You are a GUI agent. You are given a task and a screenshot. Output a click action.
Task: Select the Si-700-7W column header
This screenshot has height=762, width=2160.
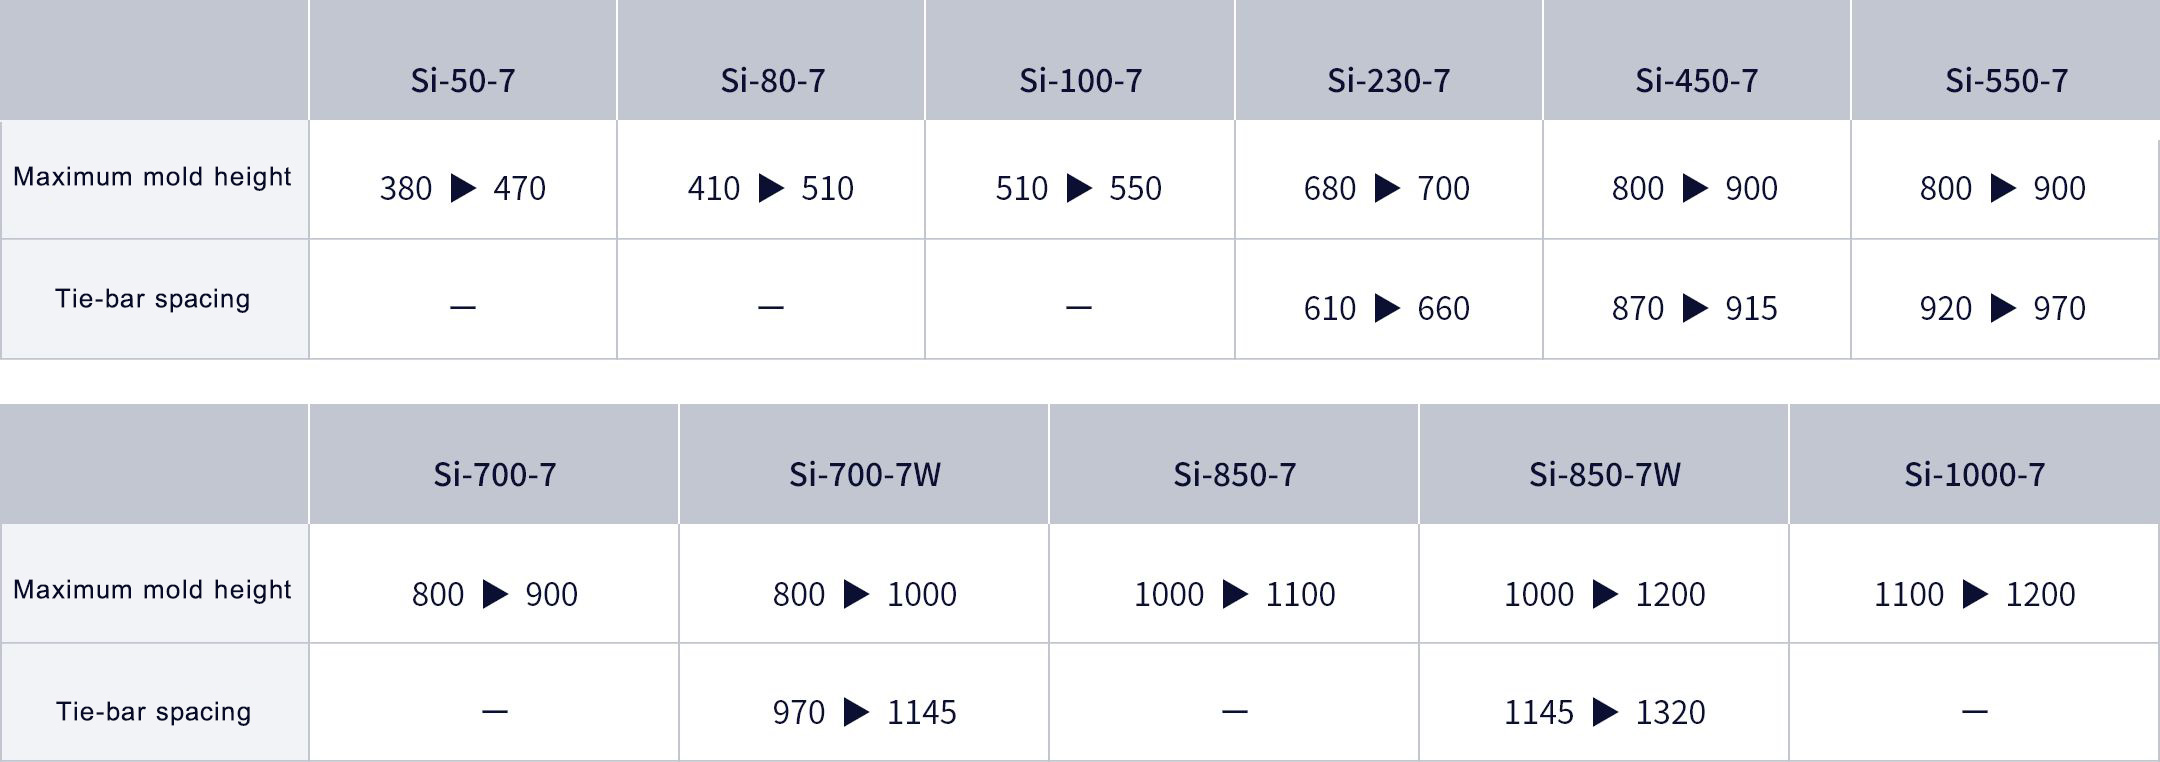[x=864, y=474]
